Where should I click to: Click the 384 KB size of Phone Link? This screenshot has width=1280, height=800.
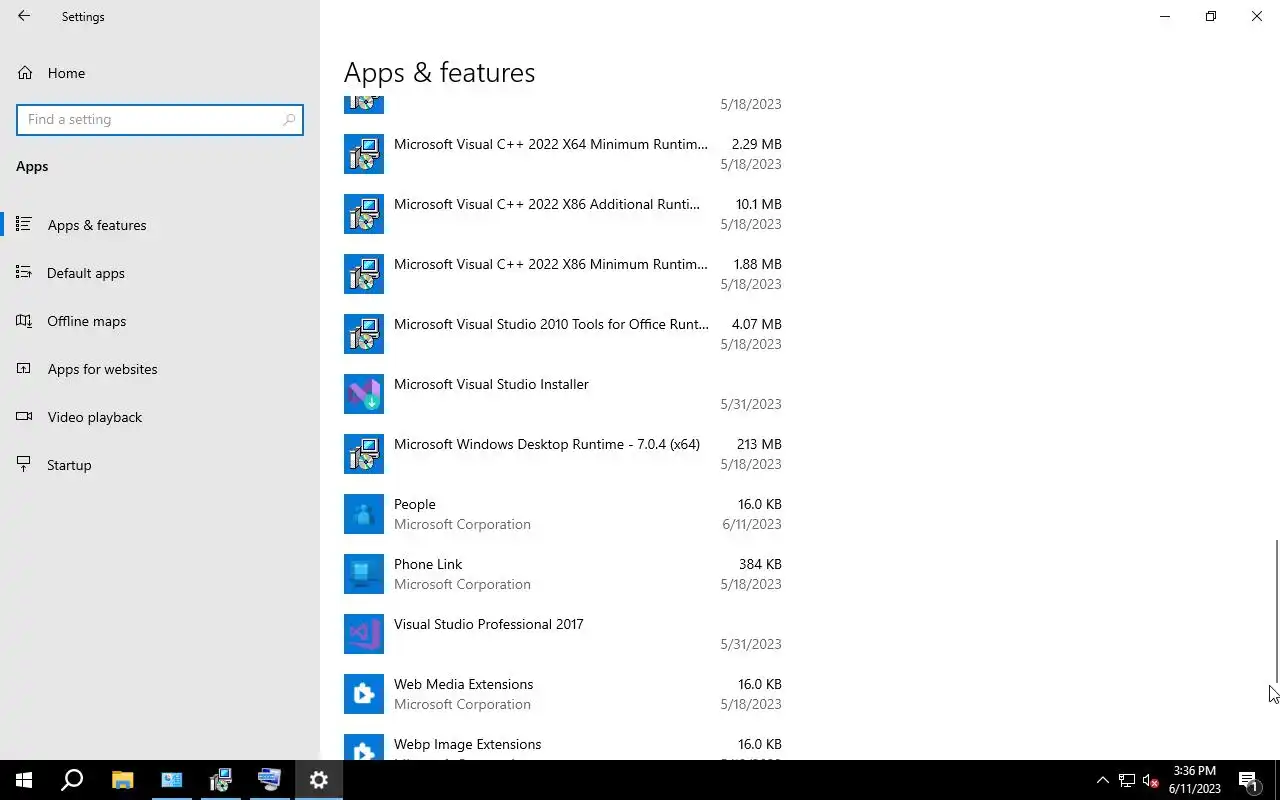(760, 564)
